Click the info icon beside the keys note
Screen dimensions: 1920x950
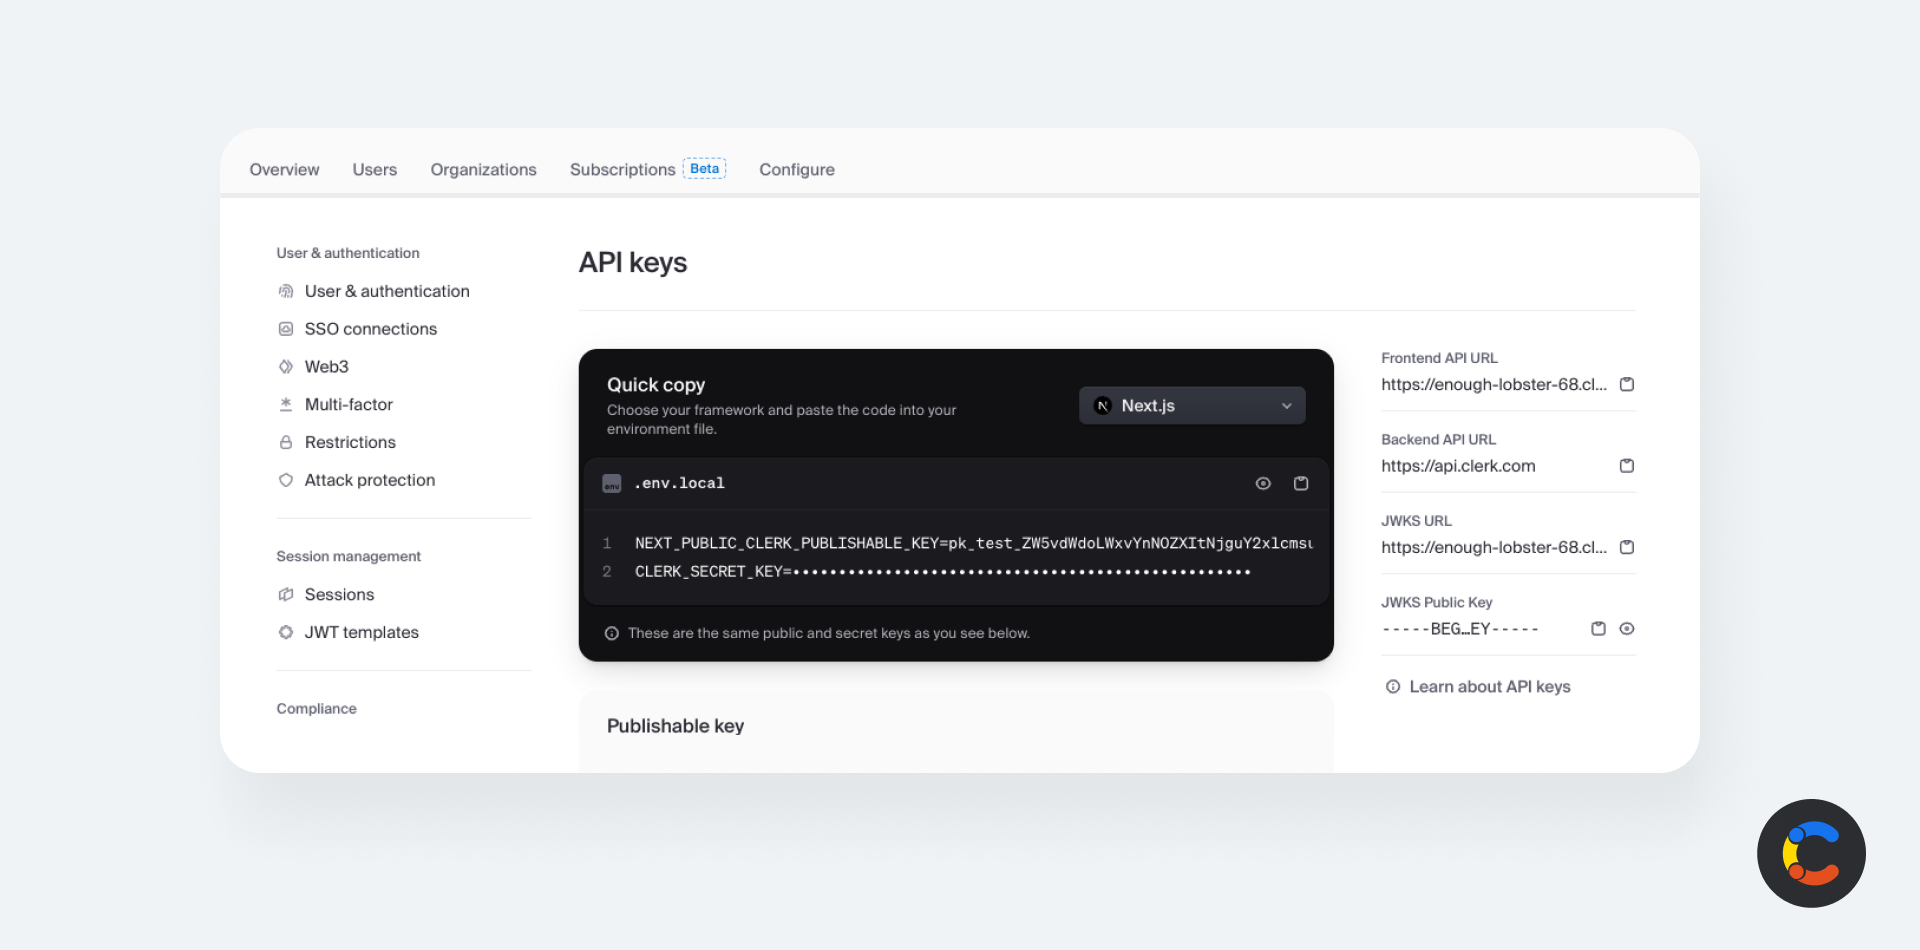(x=612, y=634)
